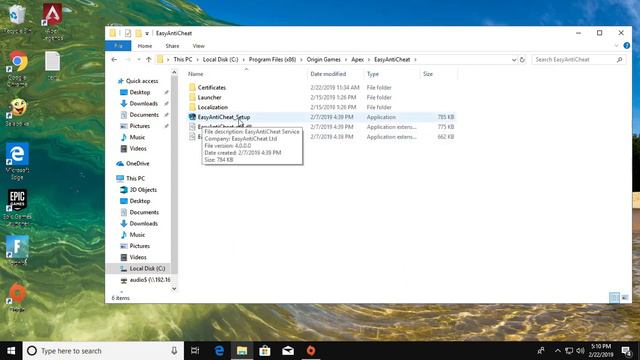
Task: Open Customize Quick Access Toolbar dropdown
Action: pyautogui.click(x=147, y=33)
